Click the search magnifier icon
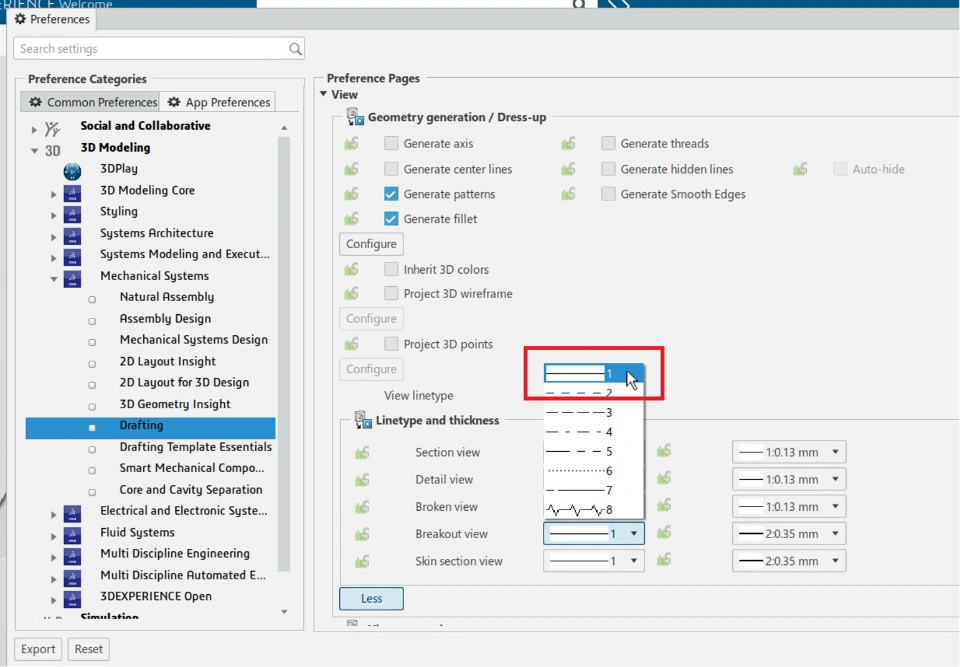The width and height of the screenshot is (960, 667). point(295,49)
